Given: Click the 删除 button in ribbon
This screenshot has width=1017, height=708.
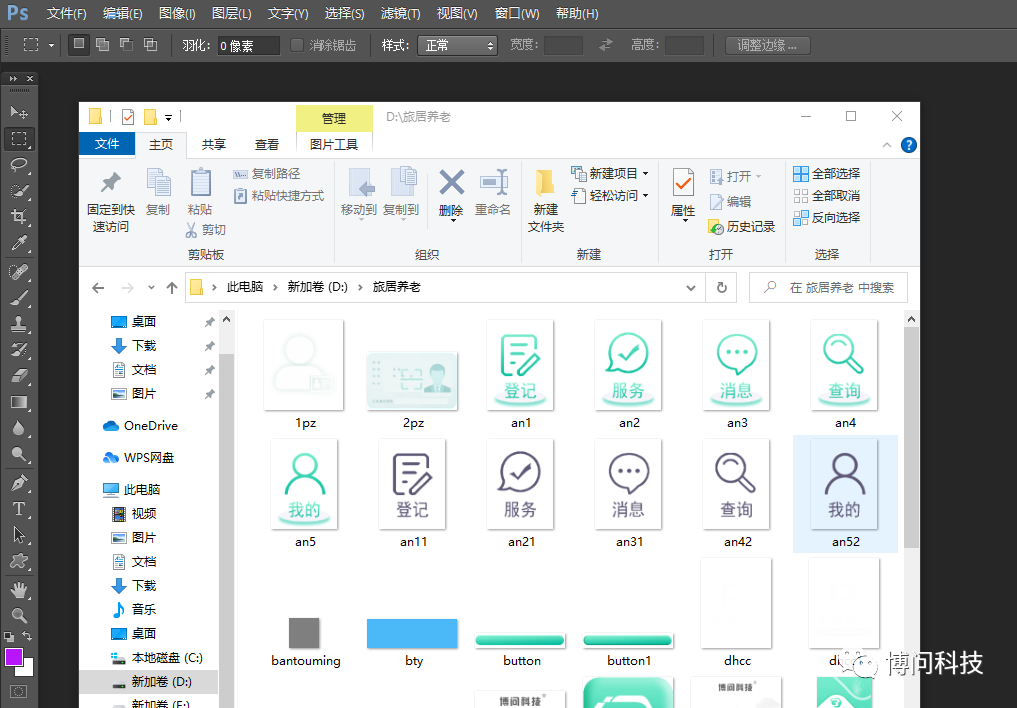Looking at the screenshot, I should pos(451,195).
